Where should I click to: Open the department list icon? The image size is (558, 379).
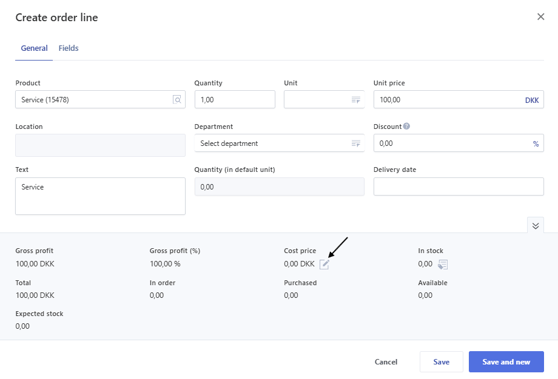point(356,143)
